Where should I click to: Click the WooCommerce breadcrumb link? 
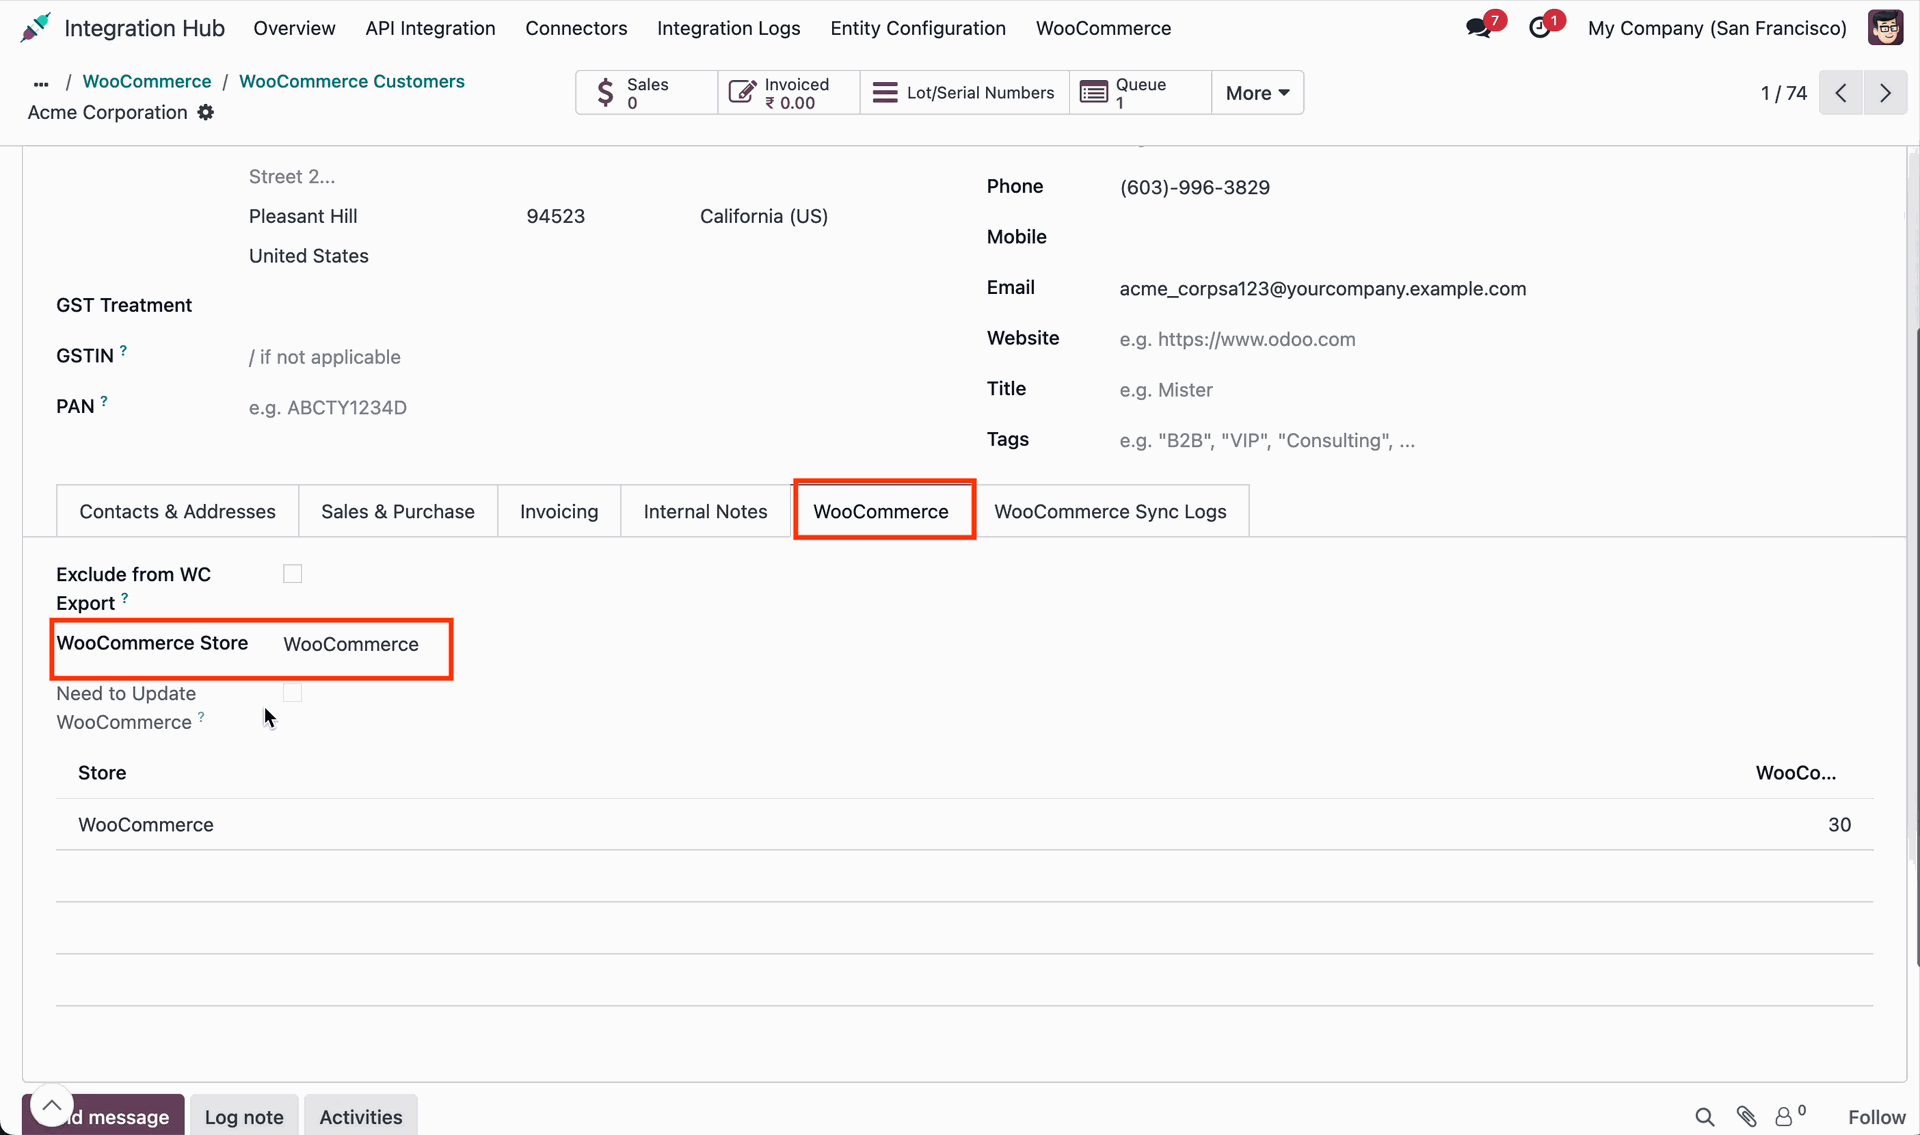pyautogui.click(x=147, y=81)
